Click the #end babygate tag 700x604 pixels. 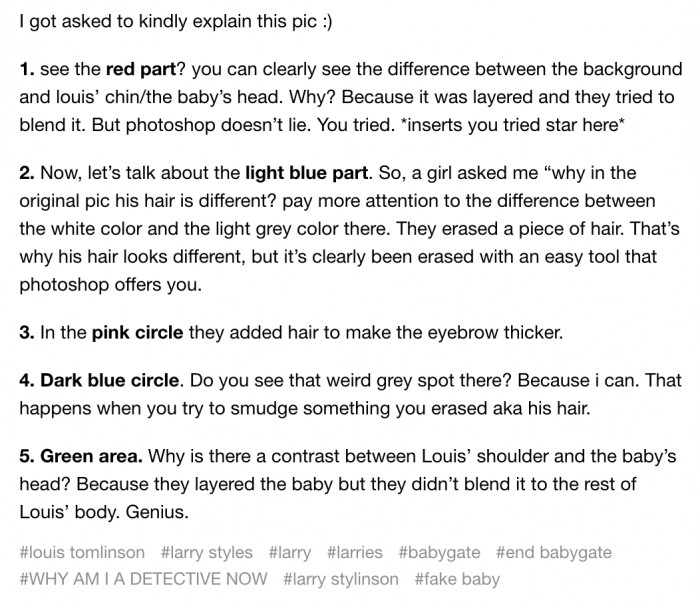[553, 552]
